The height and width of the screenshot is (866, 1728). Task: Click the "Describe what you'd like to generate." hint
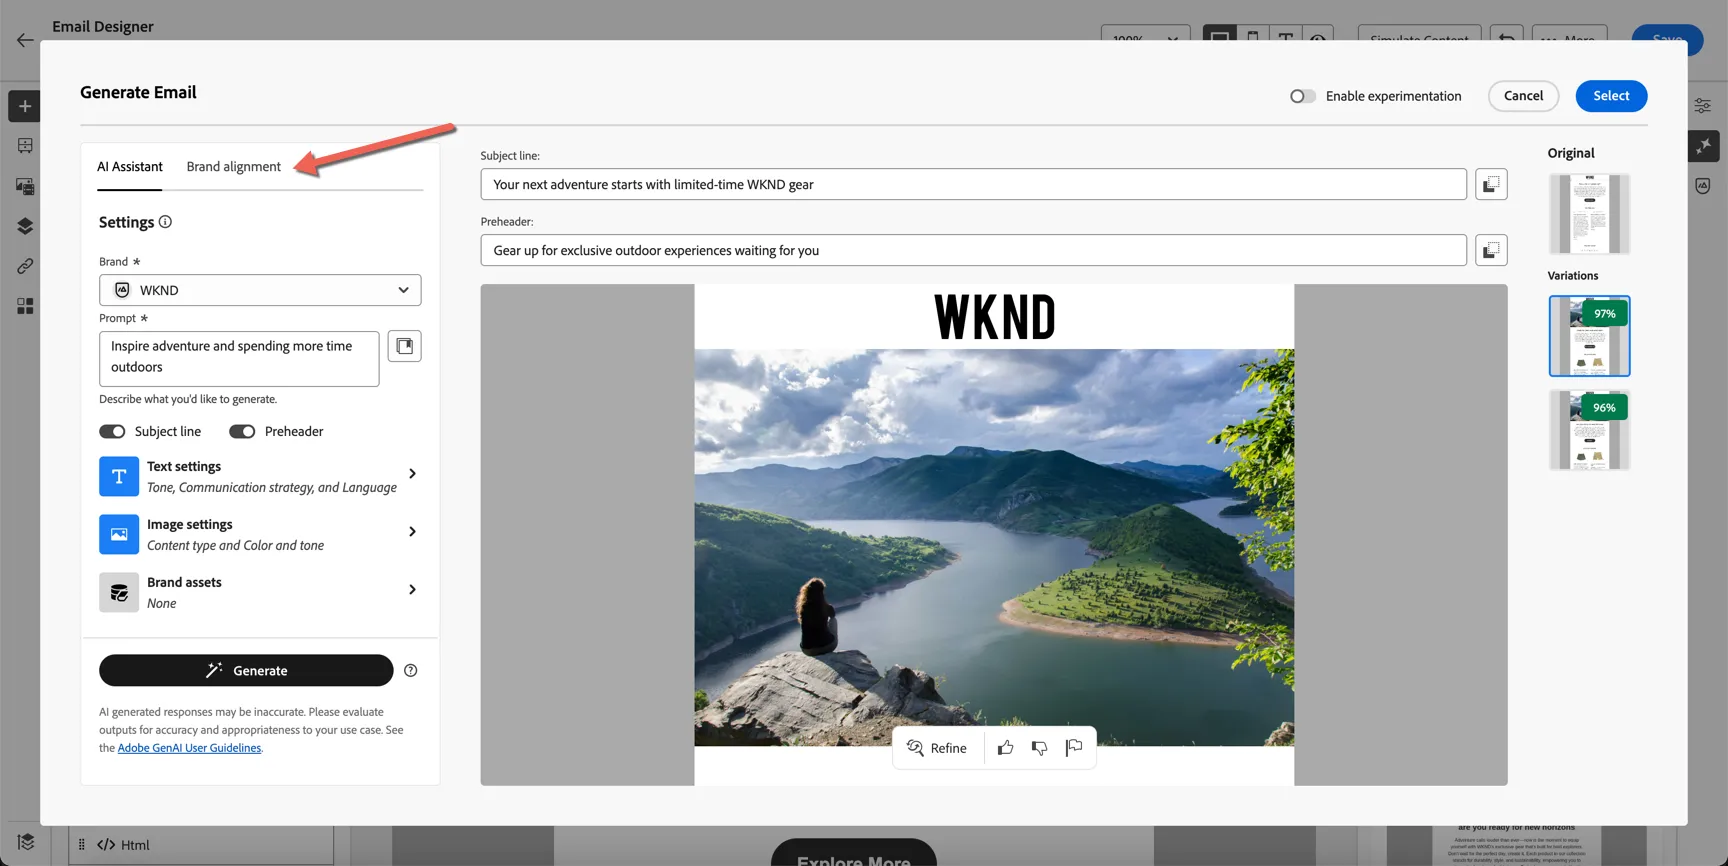coord(188,399)
